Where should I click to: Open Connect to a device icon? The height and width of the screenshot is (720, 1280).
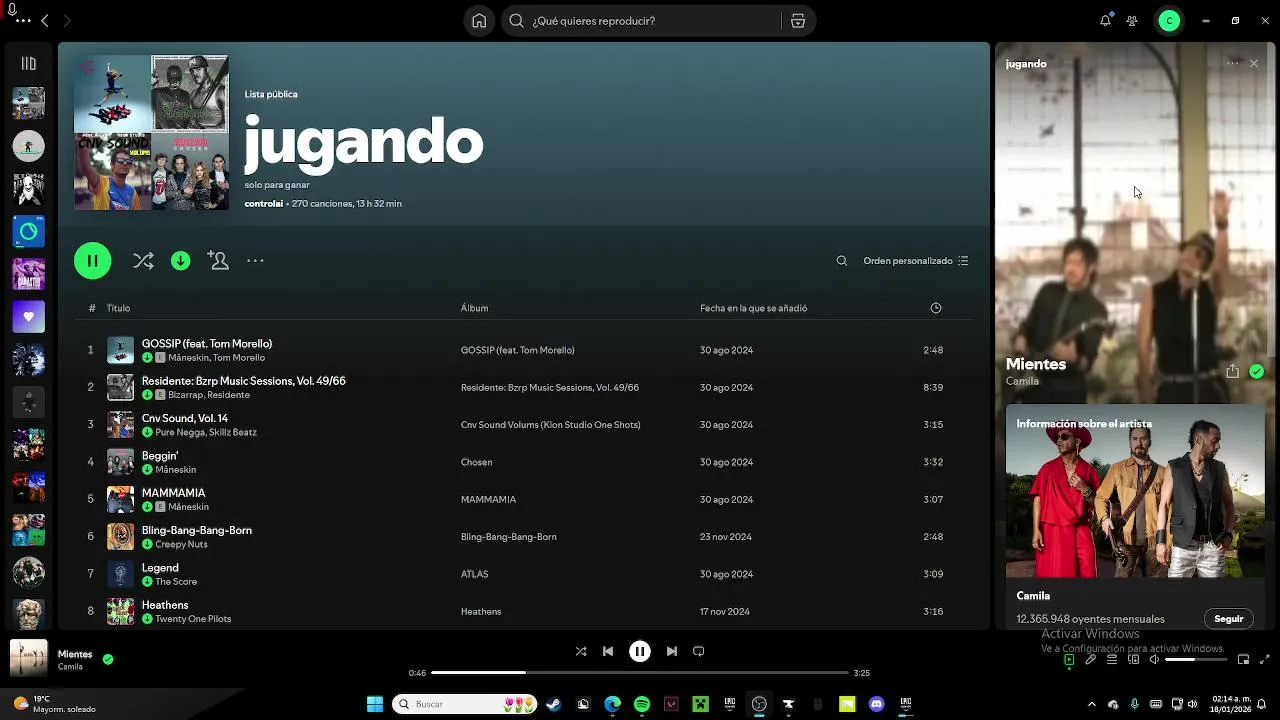1133,660
